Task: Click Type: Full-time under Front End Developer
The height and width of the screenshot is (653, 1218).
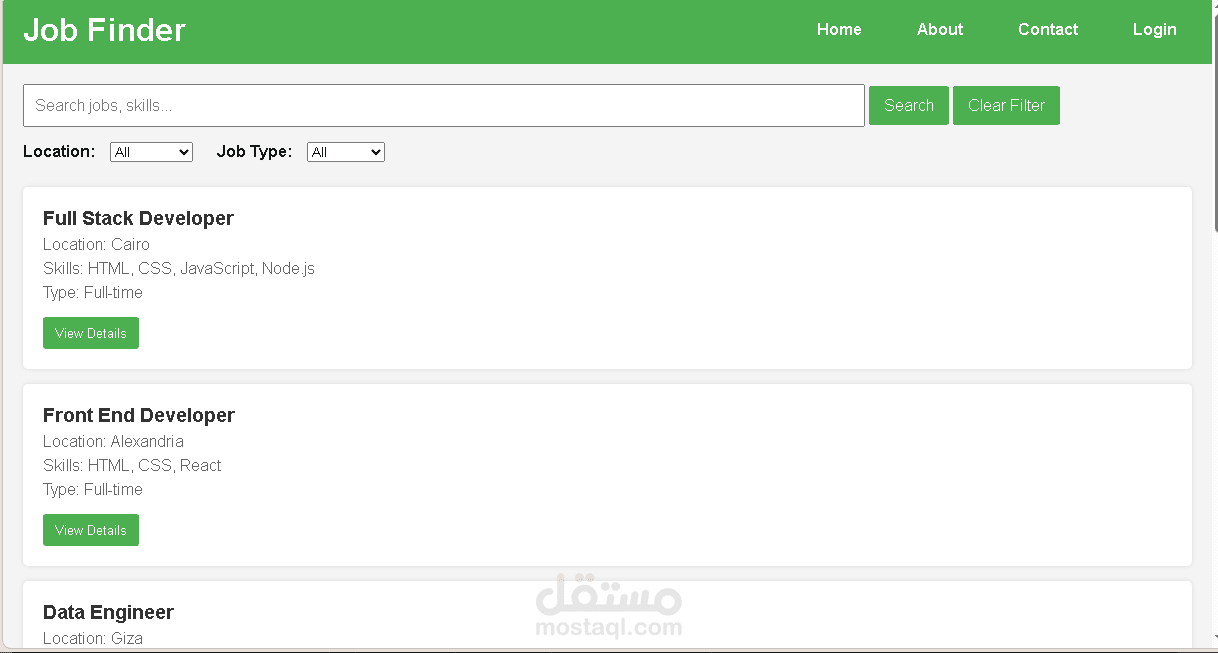Action: pos(93,489)
